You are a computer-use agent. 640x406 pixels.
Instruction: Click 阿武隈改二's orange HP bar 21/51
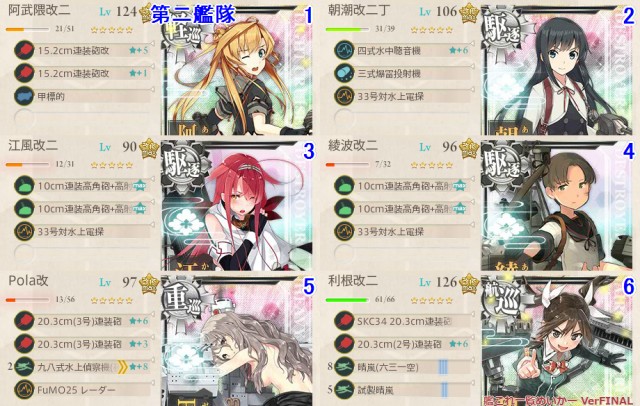coord(27,29)
